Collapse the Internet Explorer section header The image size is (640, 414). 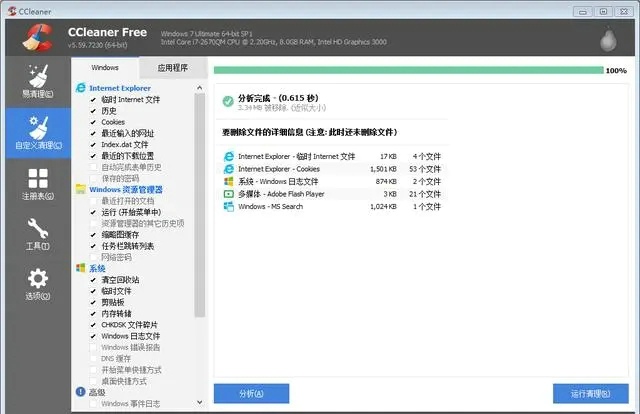tap(120, 88)
